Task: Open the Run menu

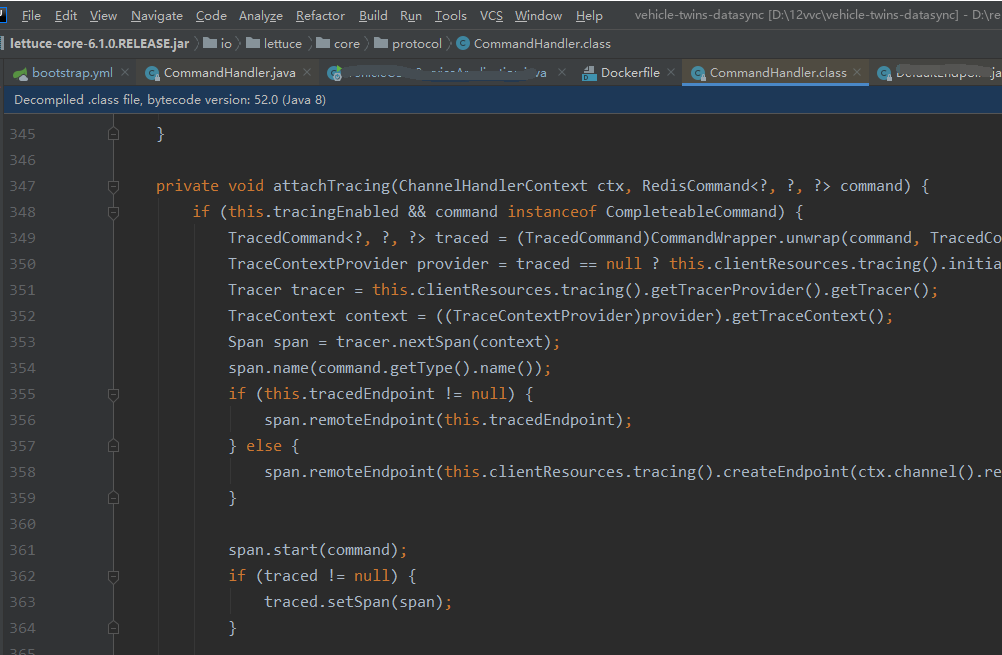Action: tap(411, 15)
